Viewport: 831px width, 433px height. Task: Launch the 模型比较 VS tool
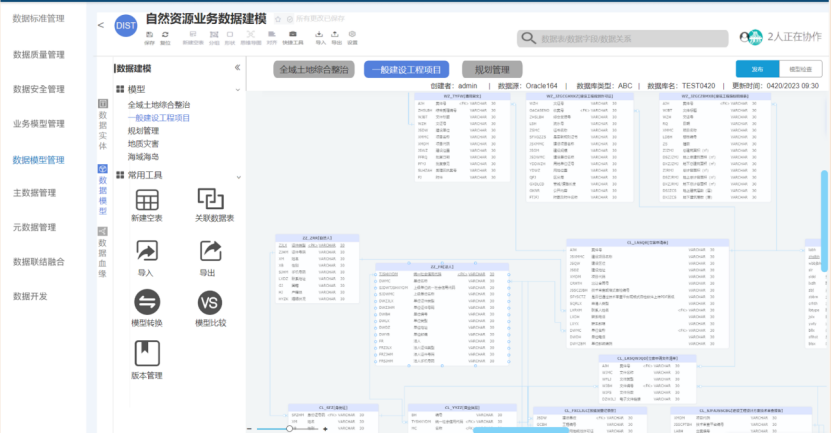coord(210,303)
